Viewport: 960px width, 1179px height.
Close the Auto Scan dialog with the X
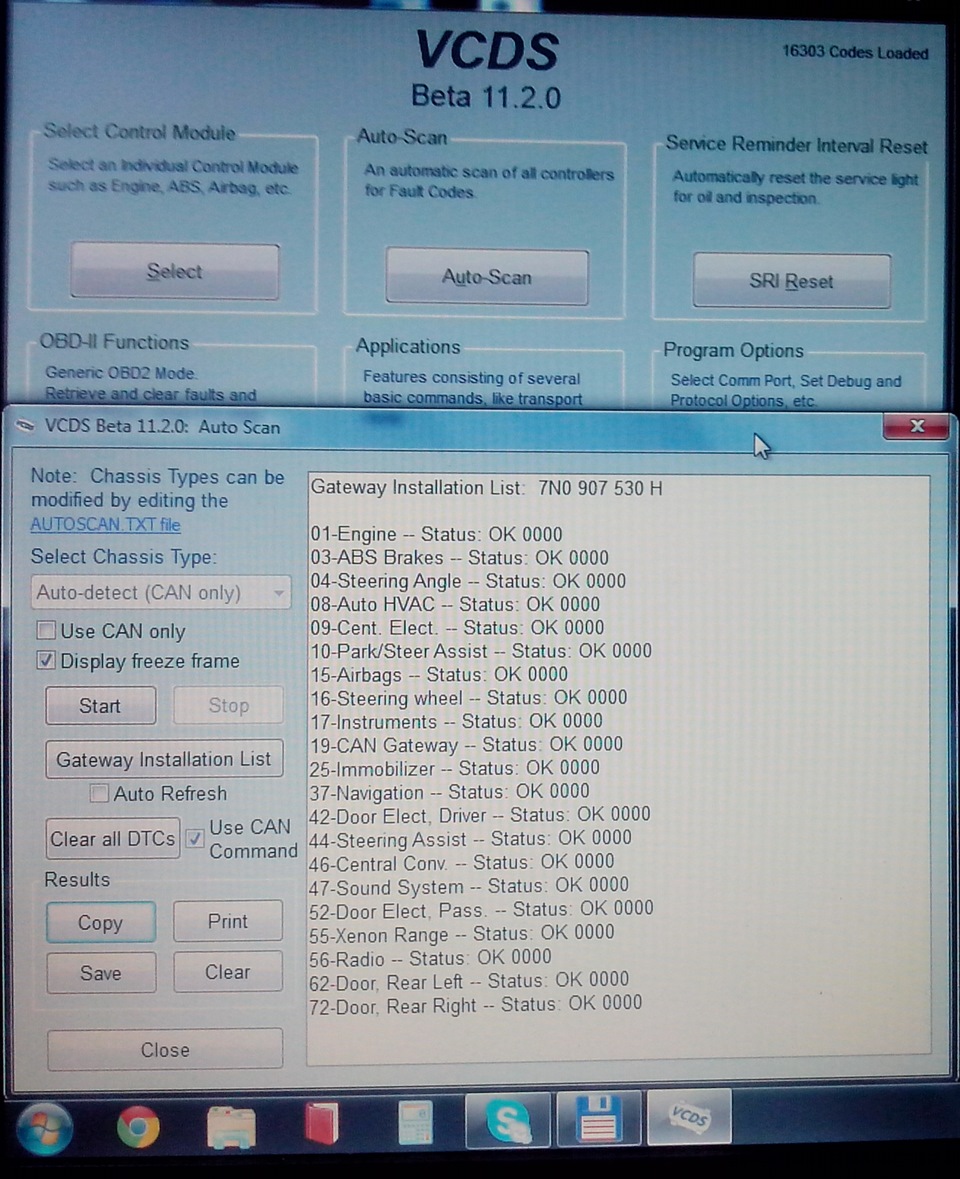pos(916,426)
